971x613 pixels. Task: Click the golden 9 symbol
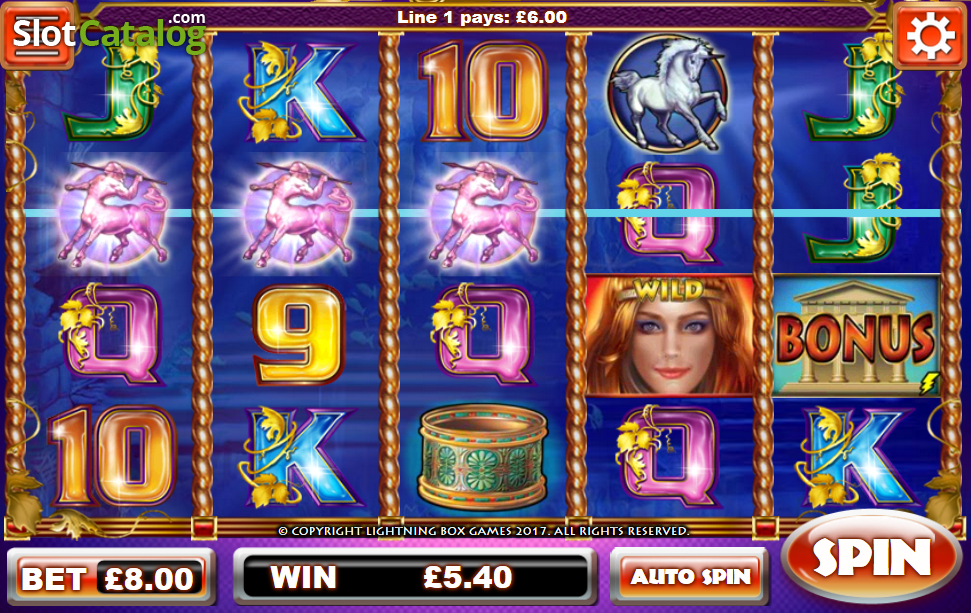pos(298,335)
